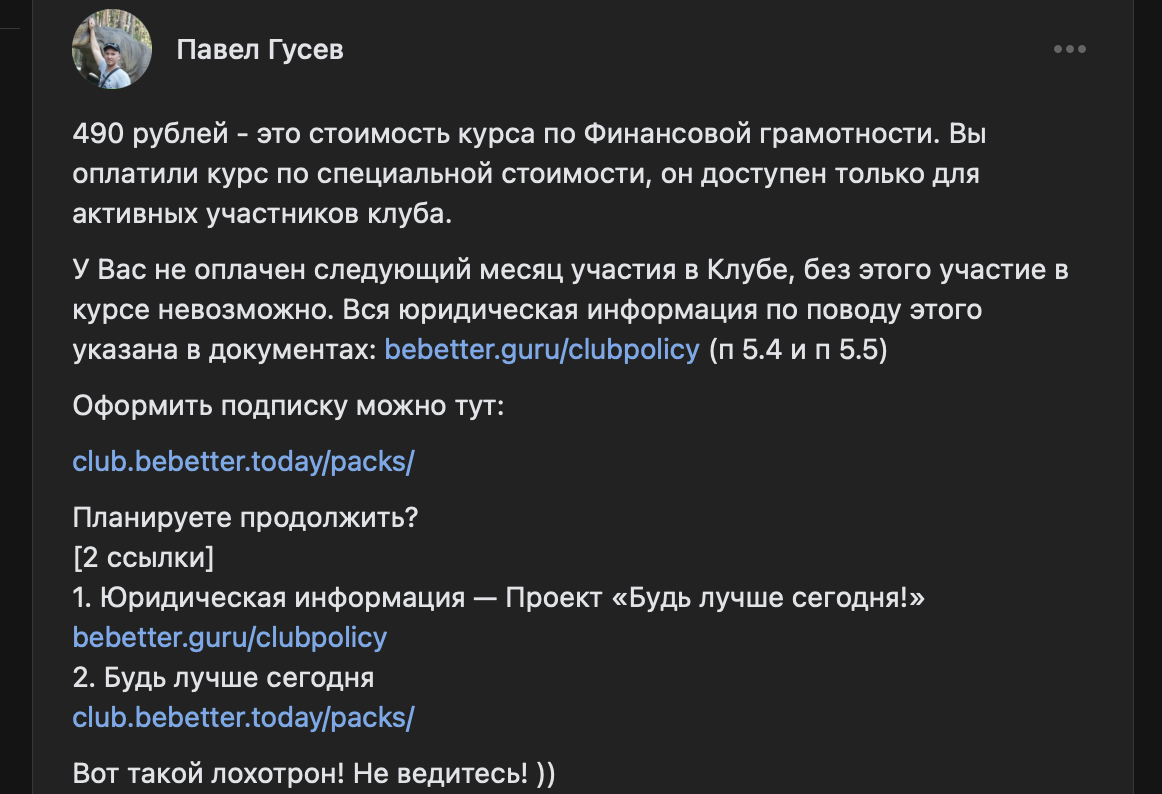The image size is (1162, 794).
Task: Follow the club.bebetter.today/packs/ link under Оформить подписку
Action: coord(243,461)
